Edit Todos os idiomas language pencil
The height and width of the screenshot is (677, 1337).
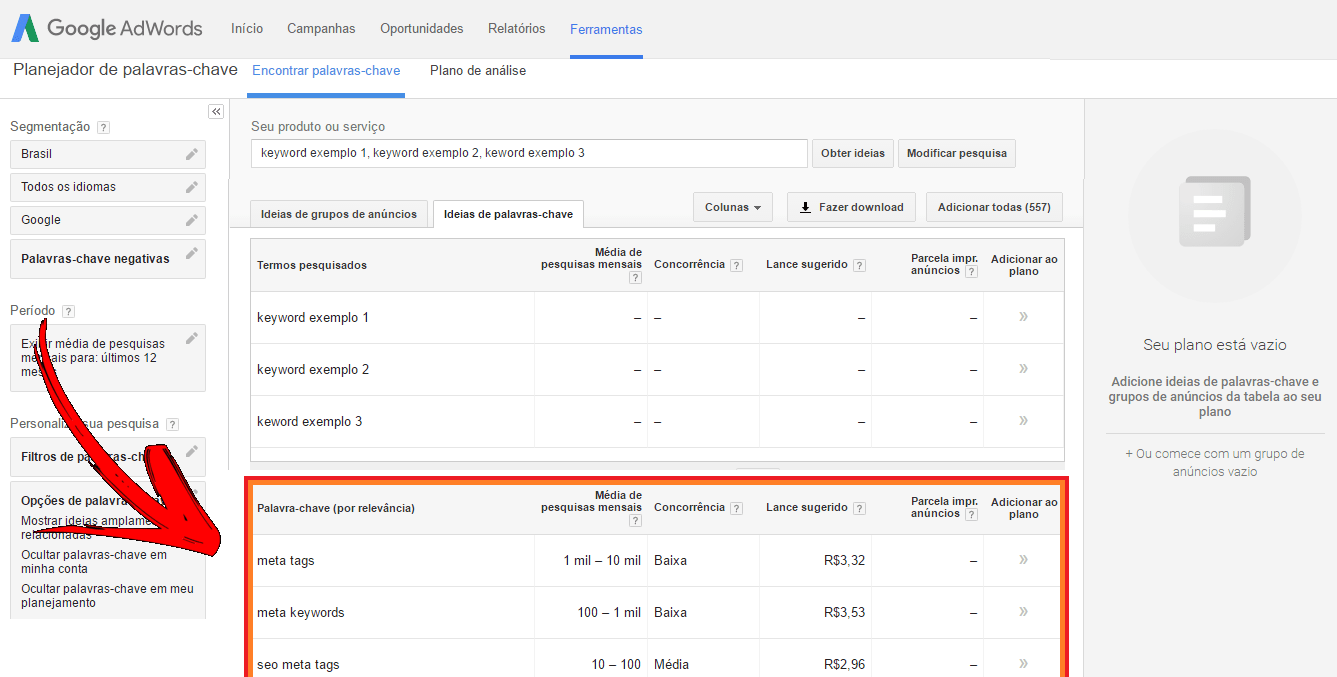[x=192, y=187]
